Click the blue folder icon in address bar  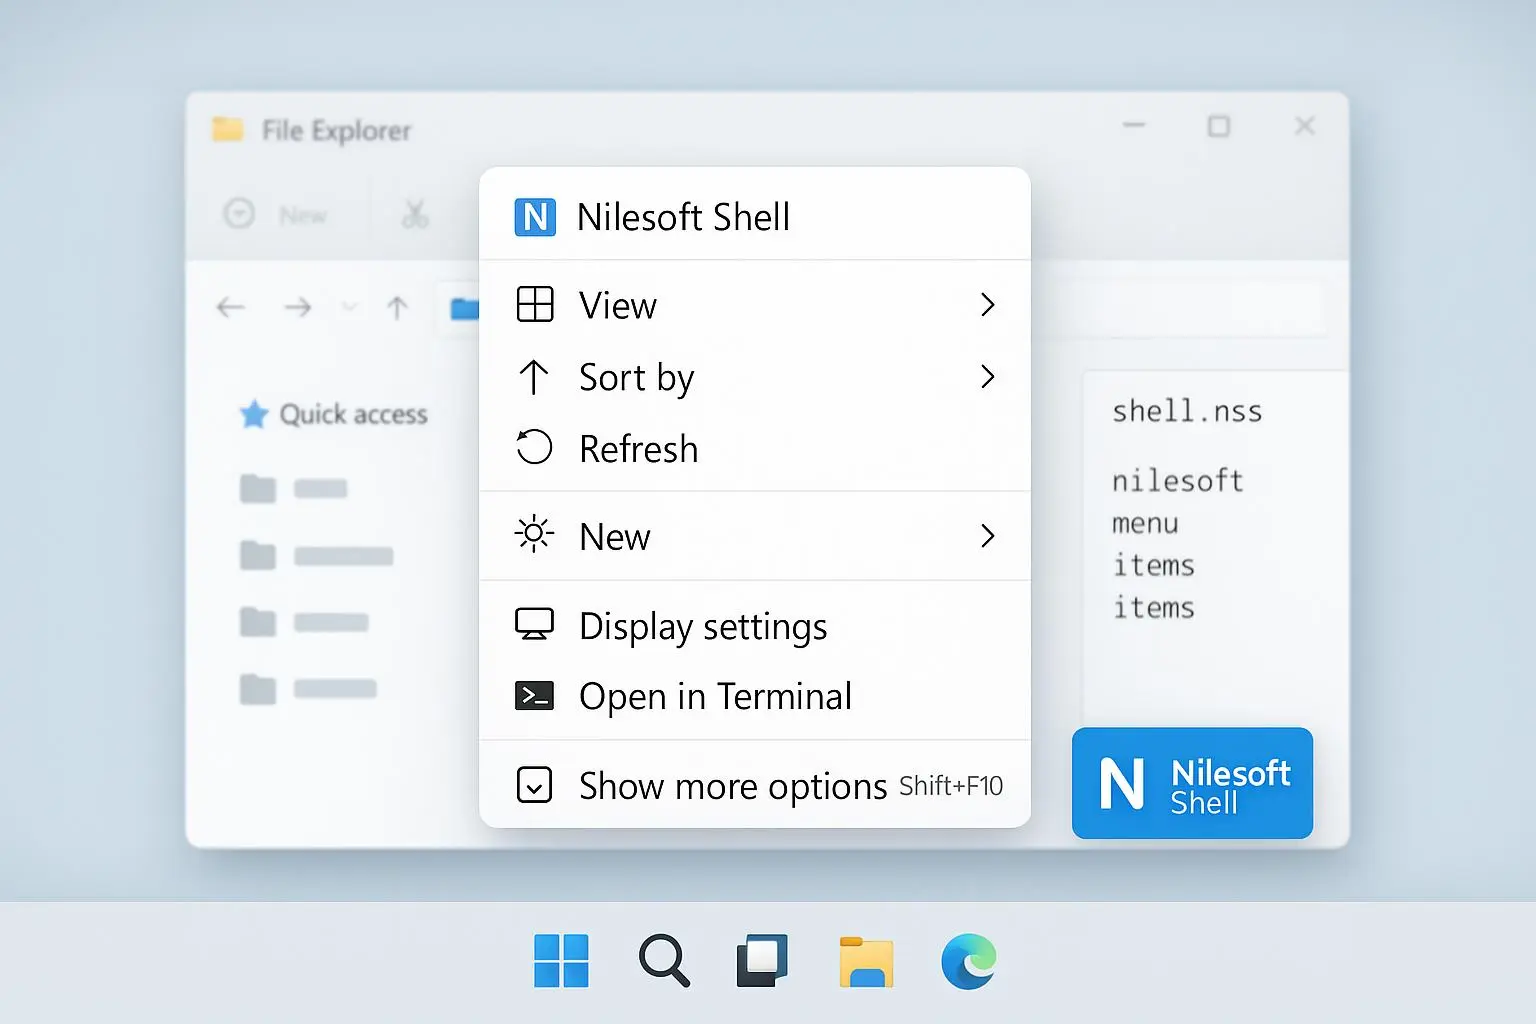point(464,309)
